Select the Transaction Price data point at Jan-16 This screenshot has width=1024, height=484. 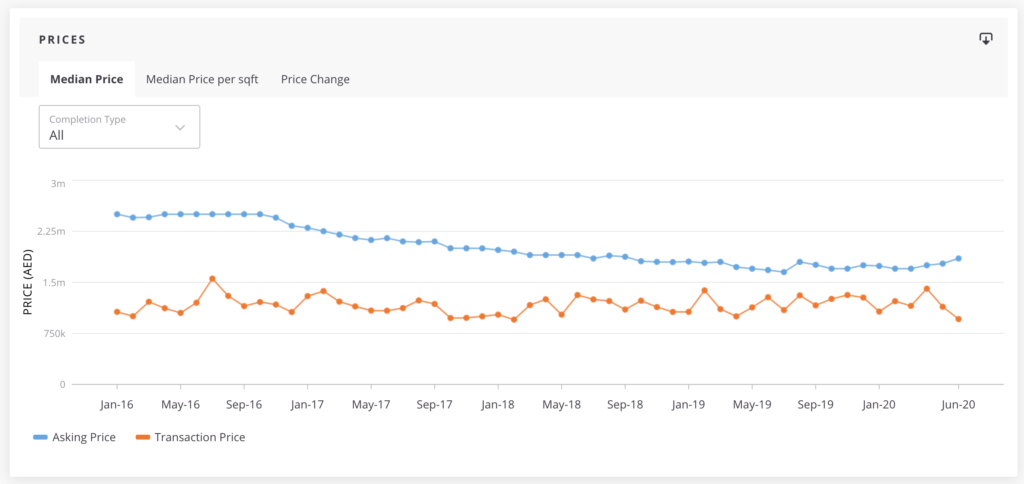click(x=117, y=312)
